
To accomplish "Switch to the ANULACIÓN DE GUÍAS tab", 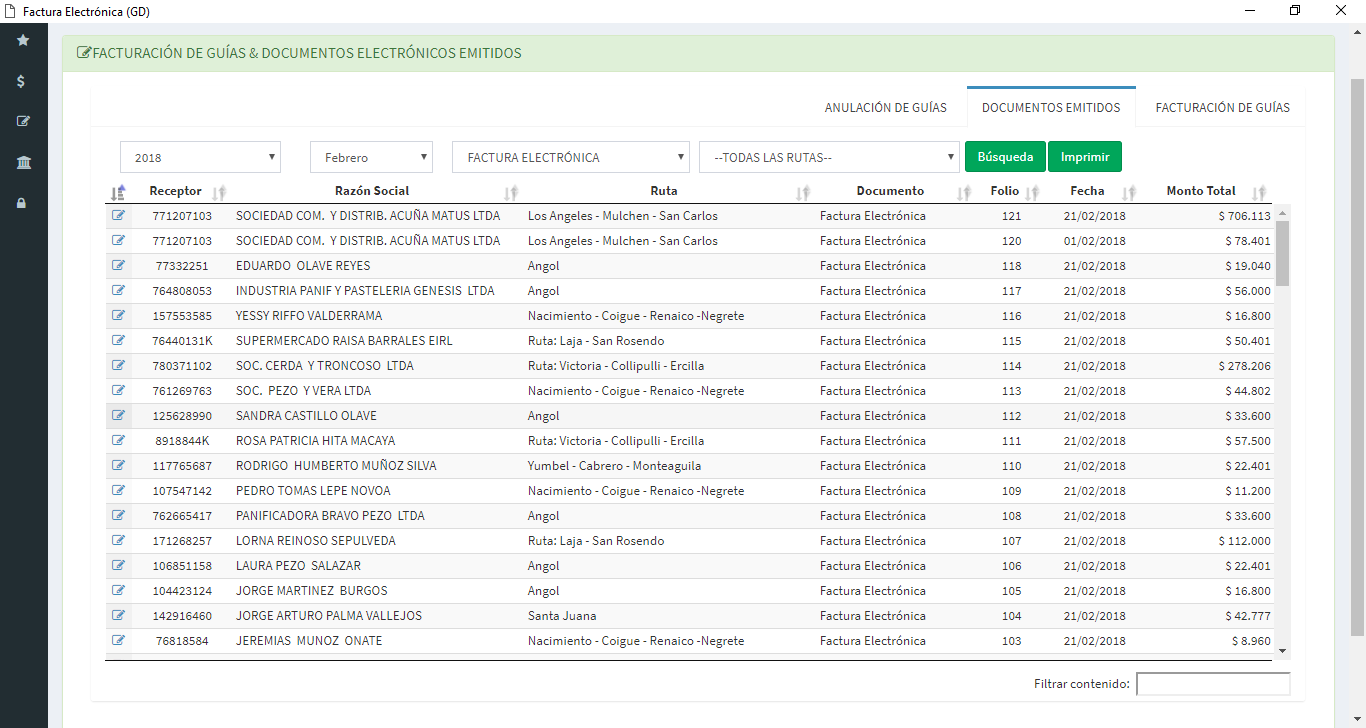I will [x=885, y=107].
